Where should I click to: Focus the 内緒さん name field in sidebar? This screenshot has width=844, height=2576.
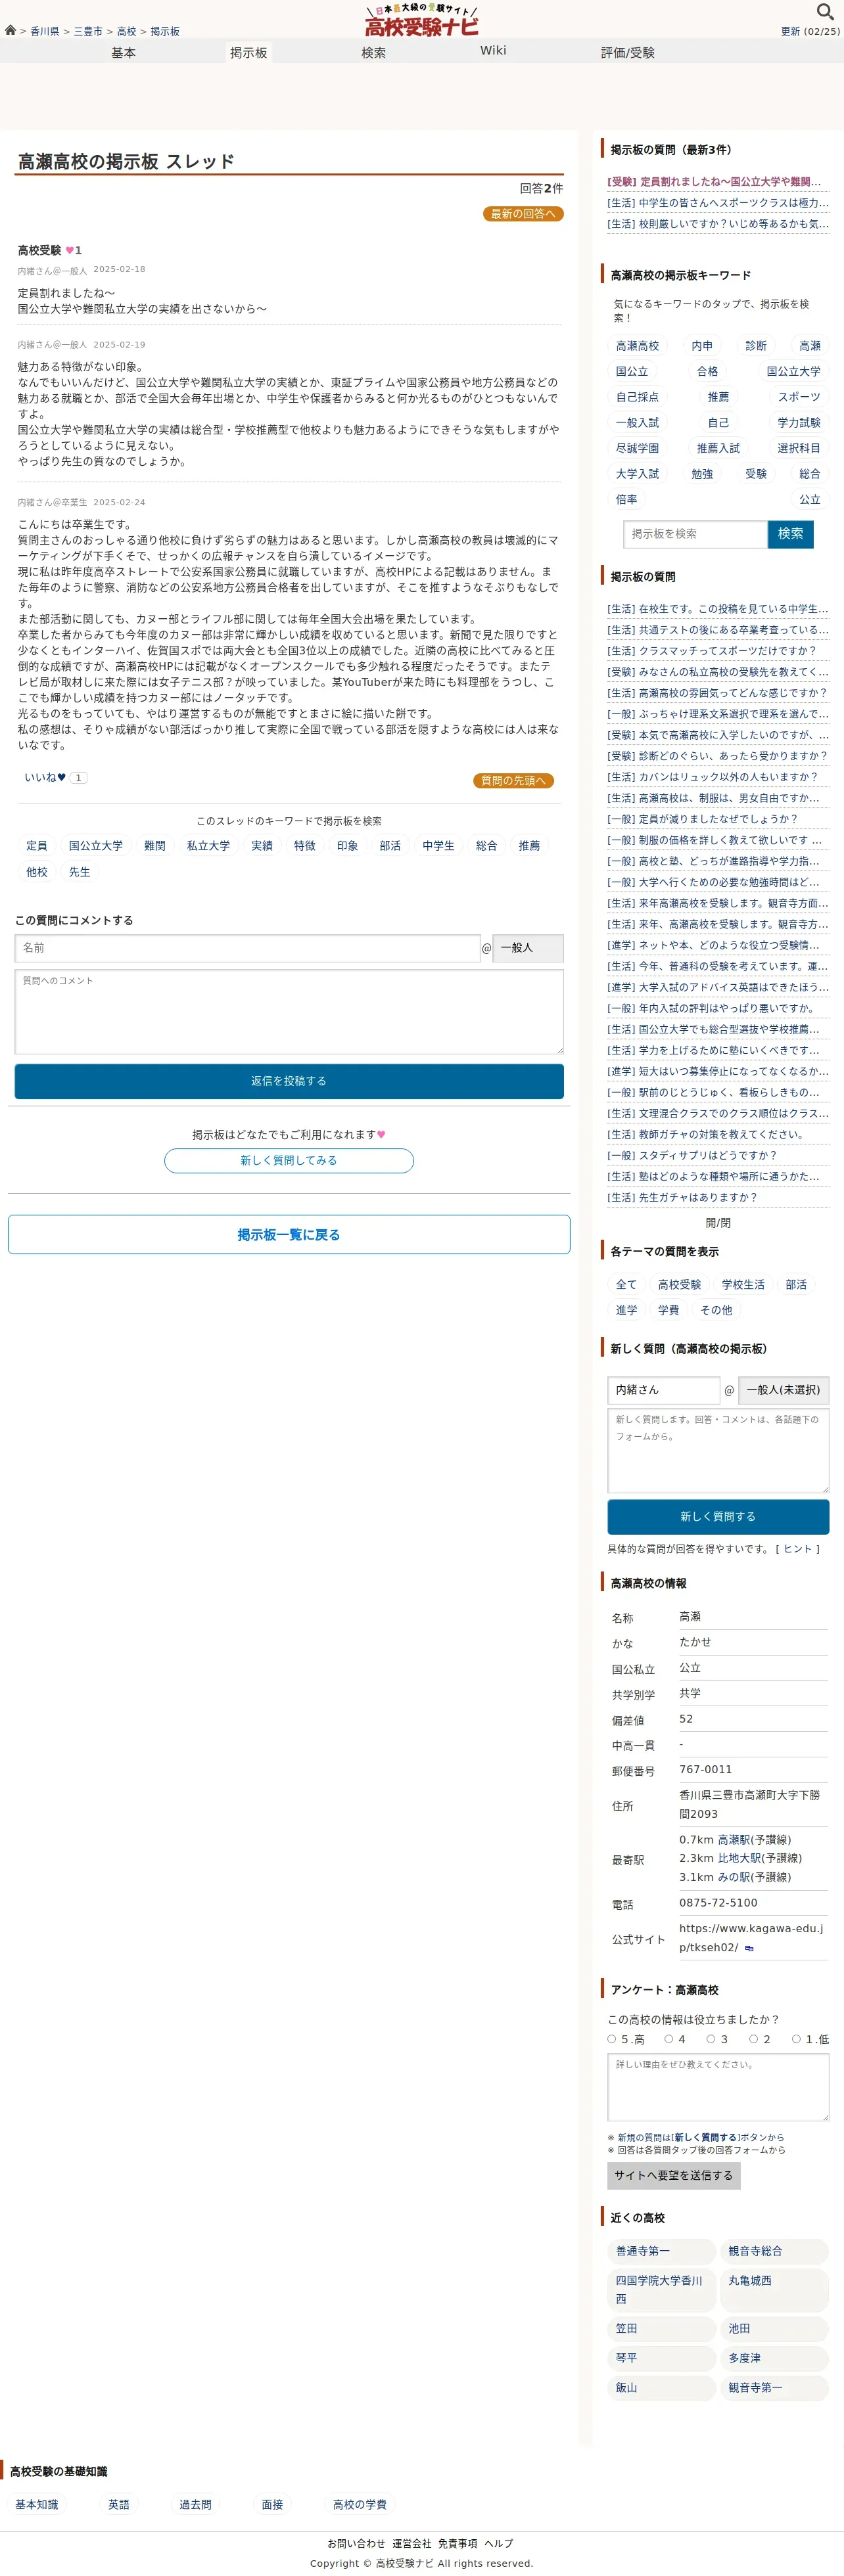pos(664,1390)
